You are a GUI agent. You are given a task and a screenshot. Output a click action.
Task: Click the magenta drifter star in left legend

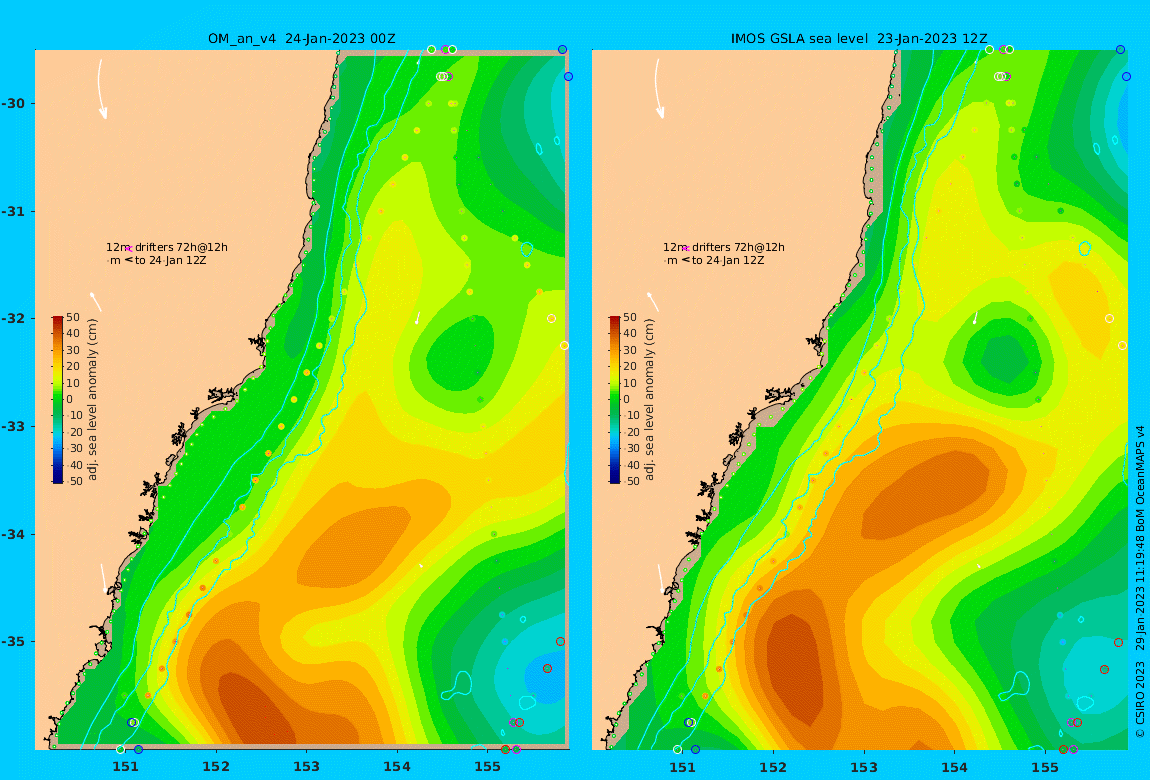coord(128,249)
